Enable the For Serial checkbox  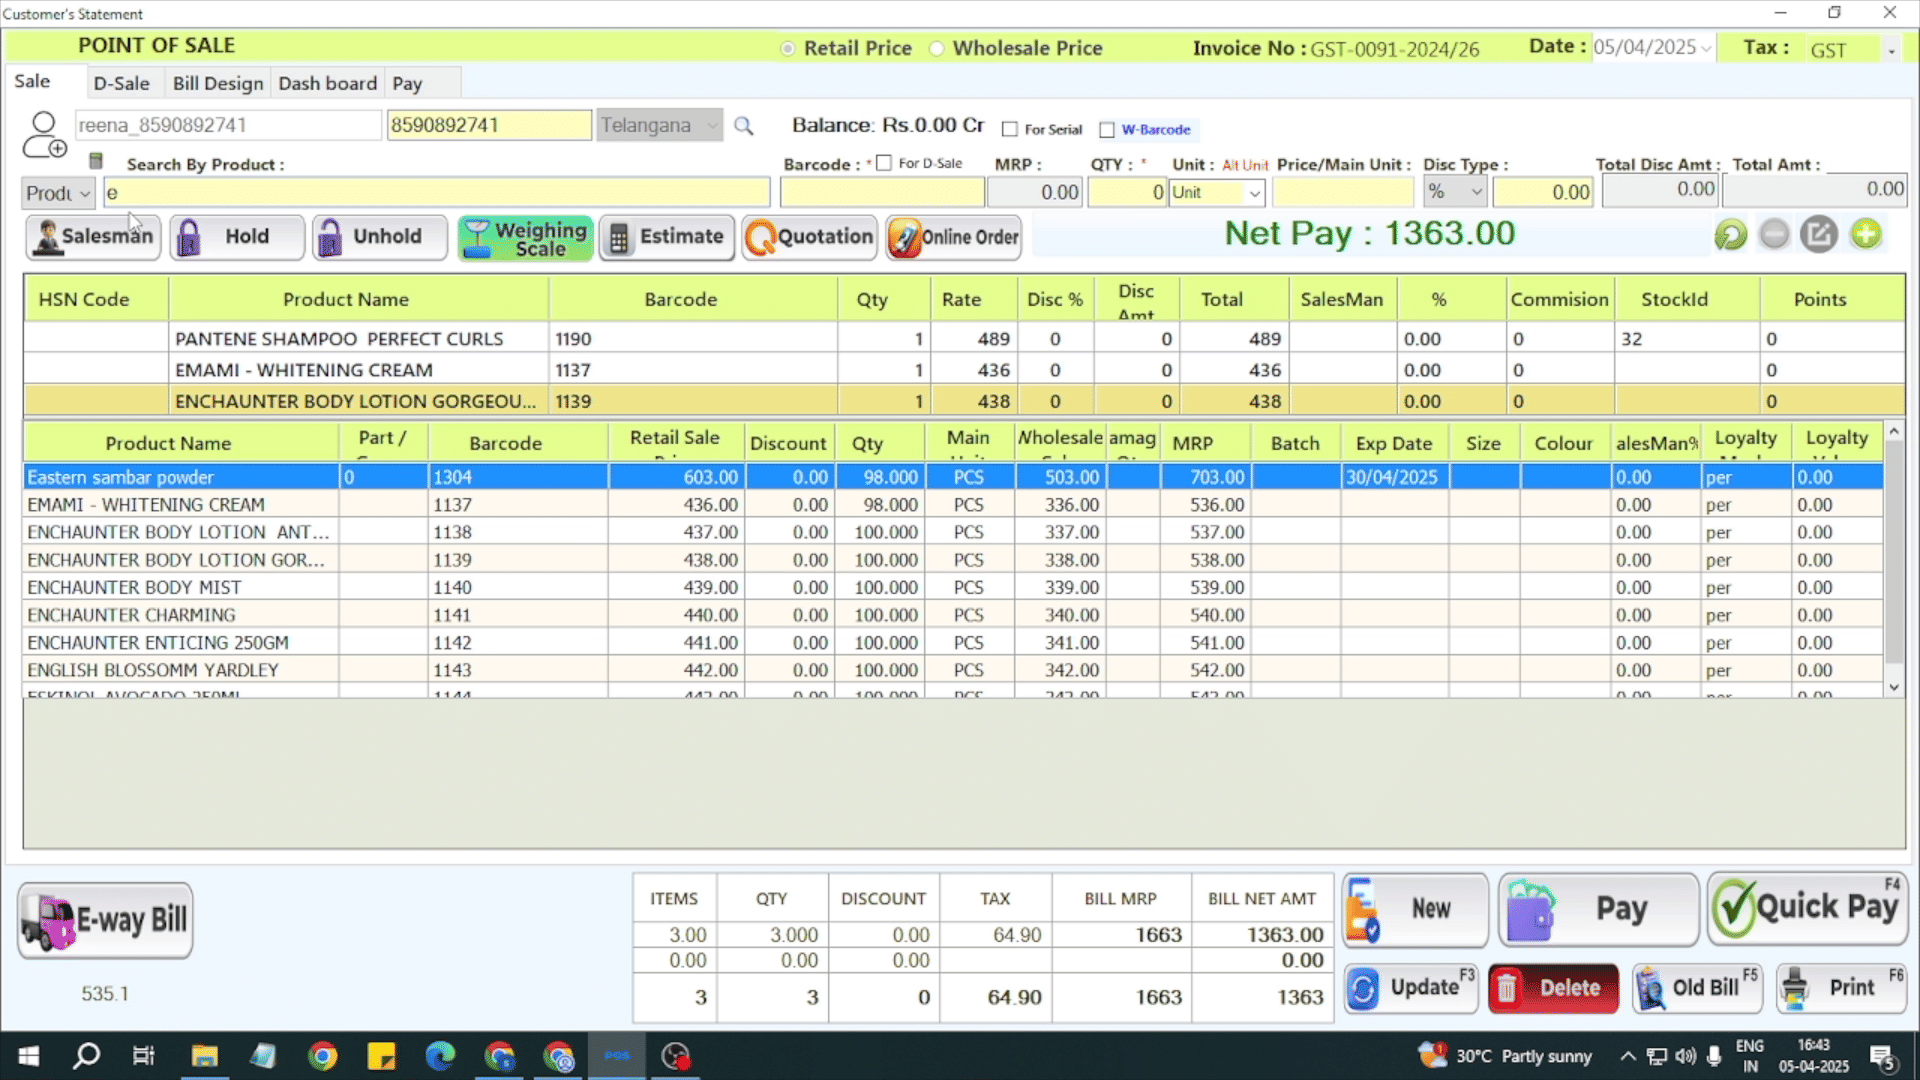coord(1010,130)
